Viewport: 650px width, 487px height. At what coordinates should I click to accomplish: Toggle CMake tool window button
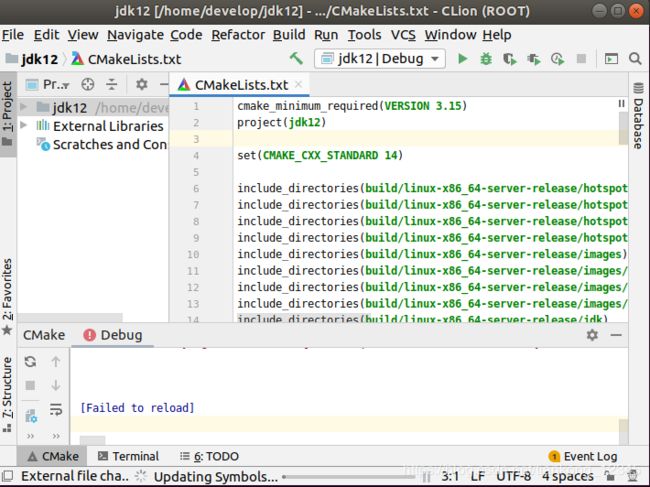52,456
